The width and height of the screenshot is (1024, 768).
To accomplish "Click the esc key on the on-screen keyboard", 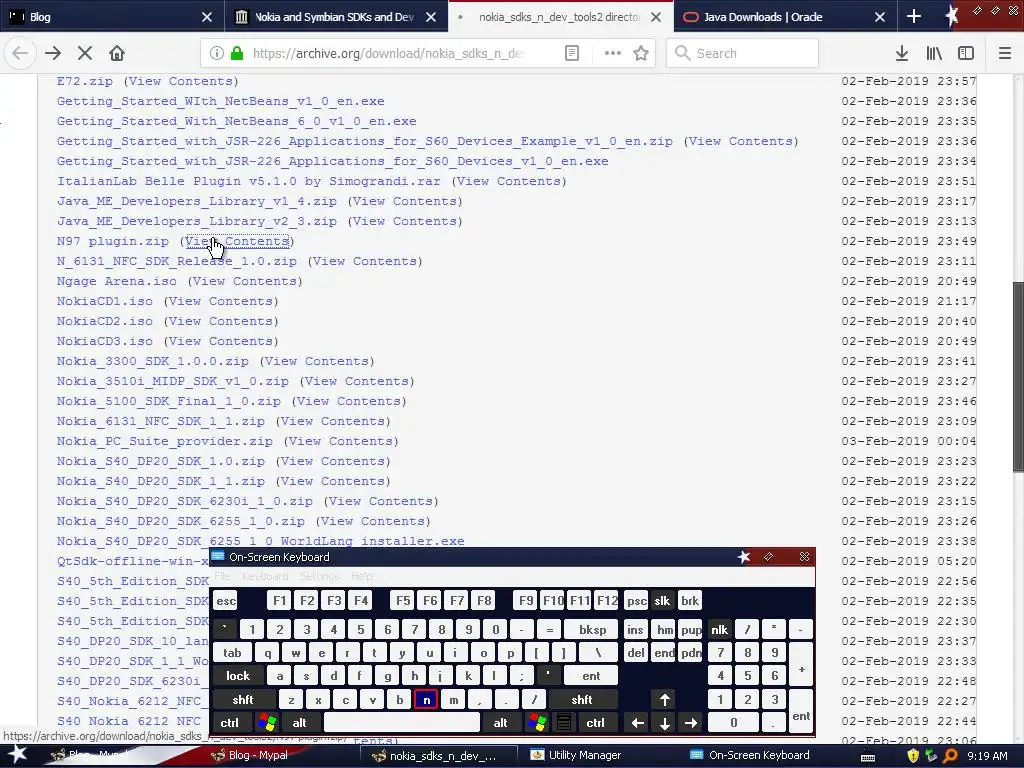I will [x=226, y=601].
